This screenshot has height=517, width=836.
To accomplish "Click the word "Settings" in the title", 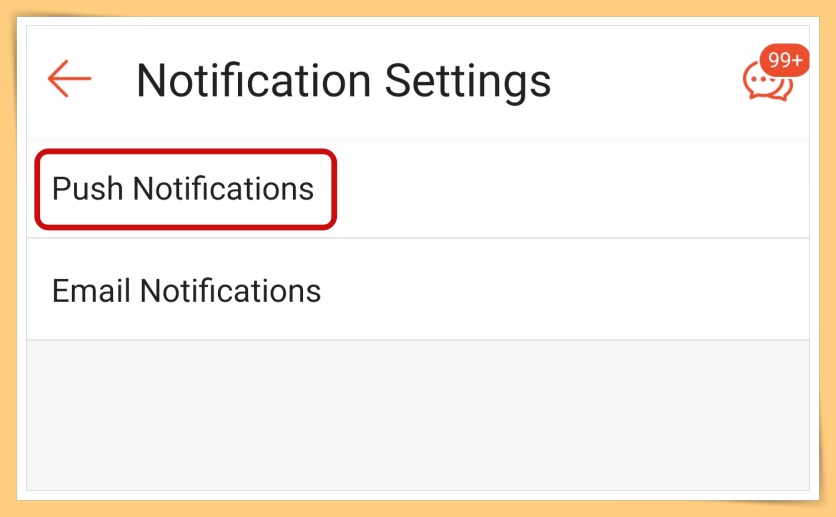I will click(x=468, y=81).
